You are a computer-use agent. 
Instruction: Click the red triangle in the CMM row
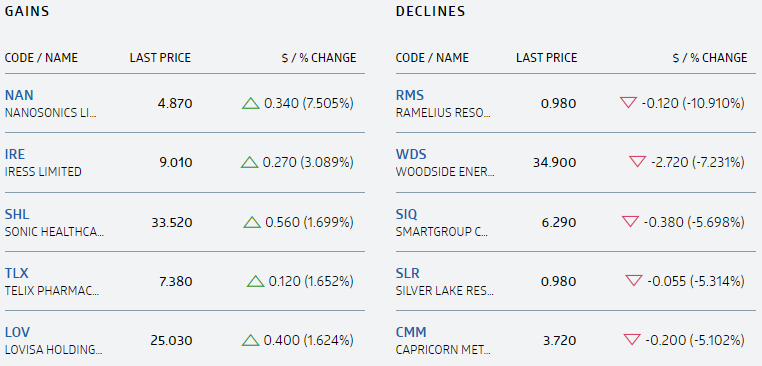[631, 339]
